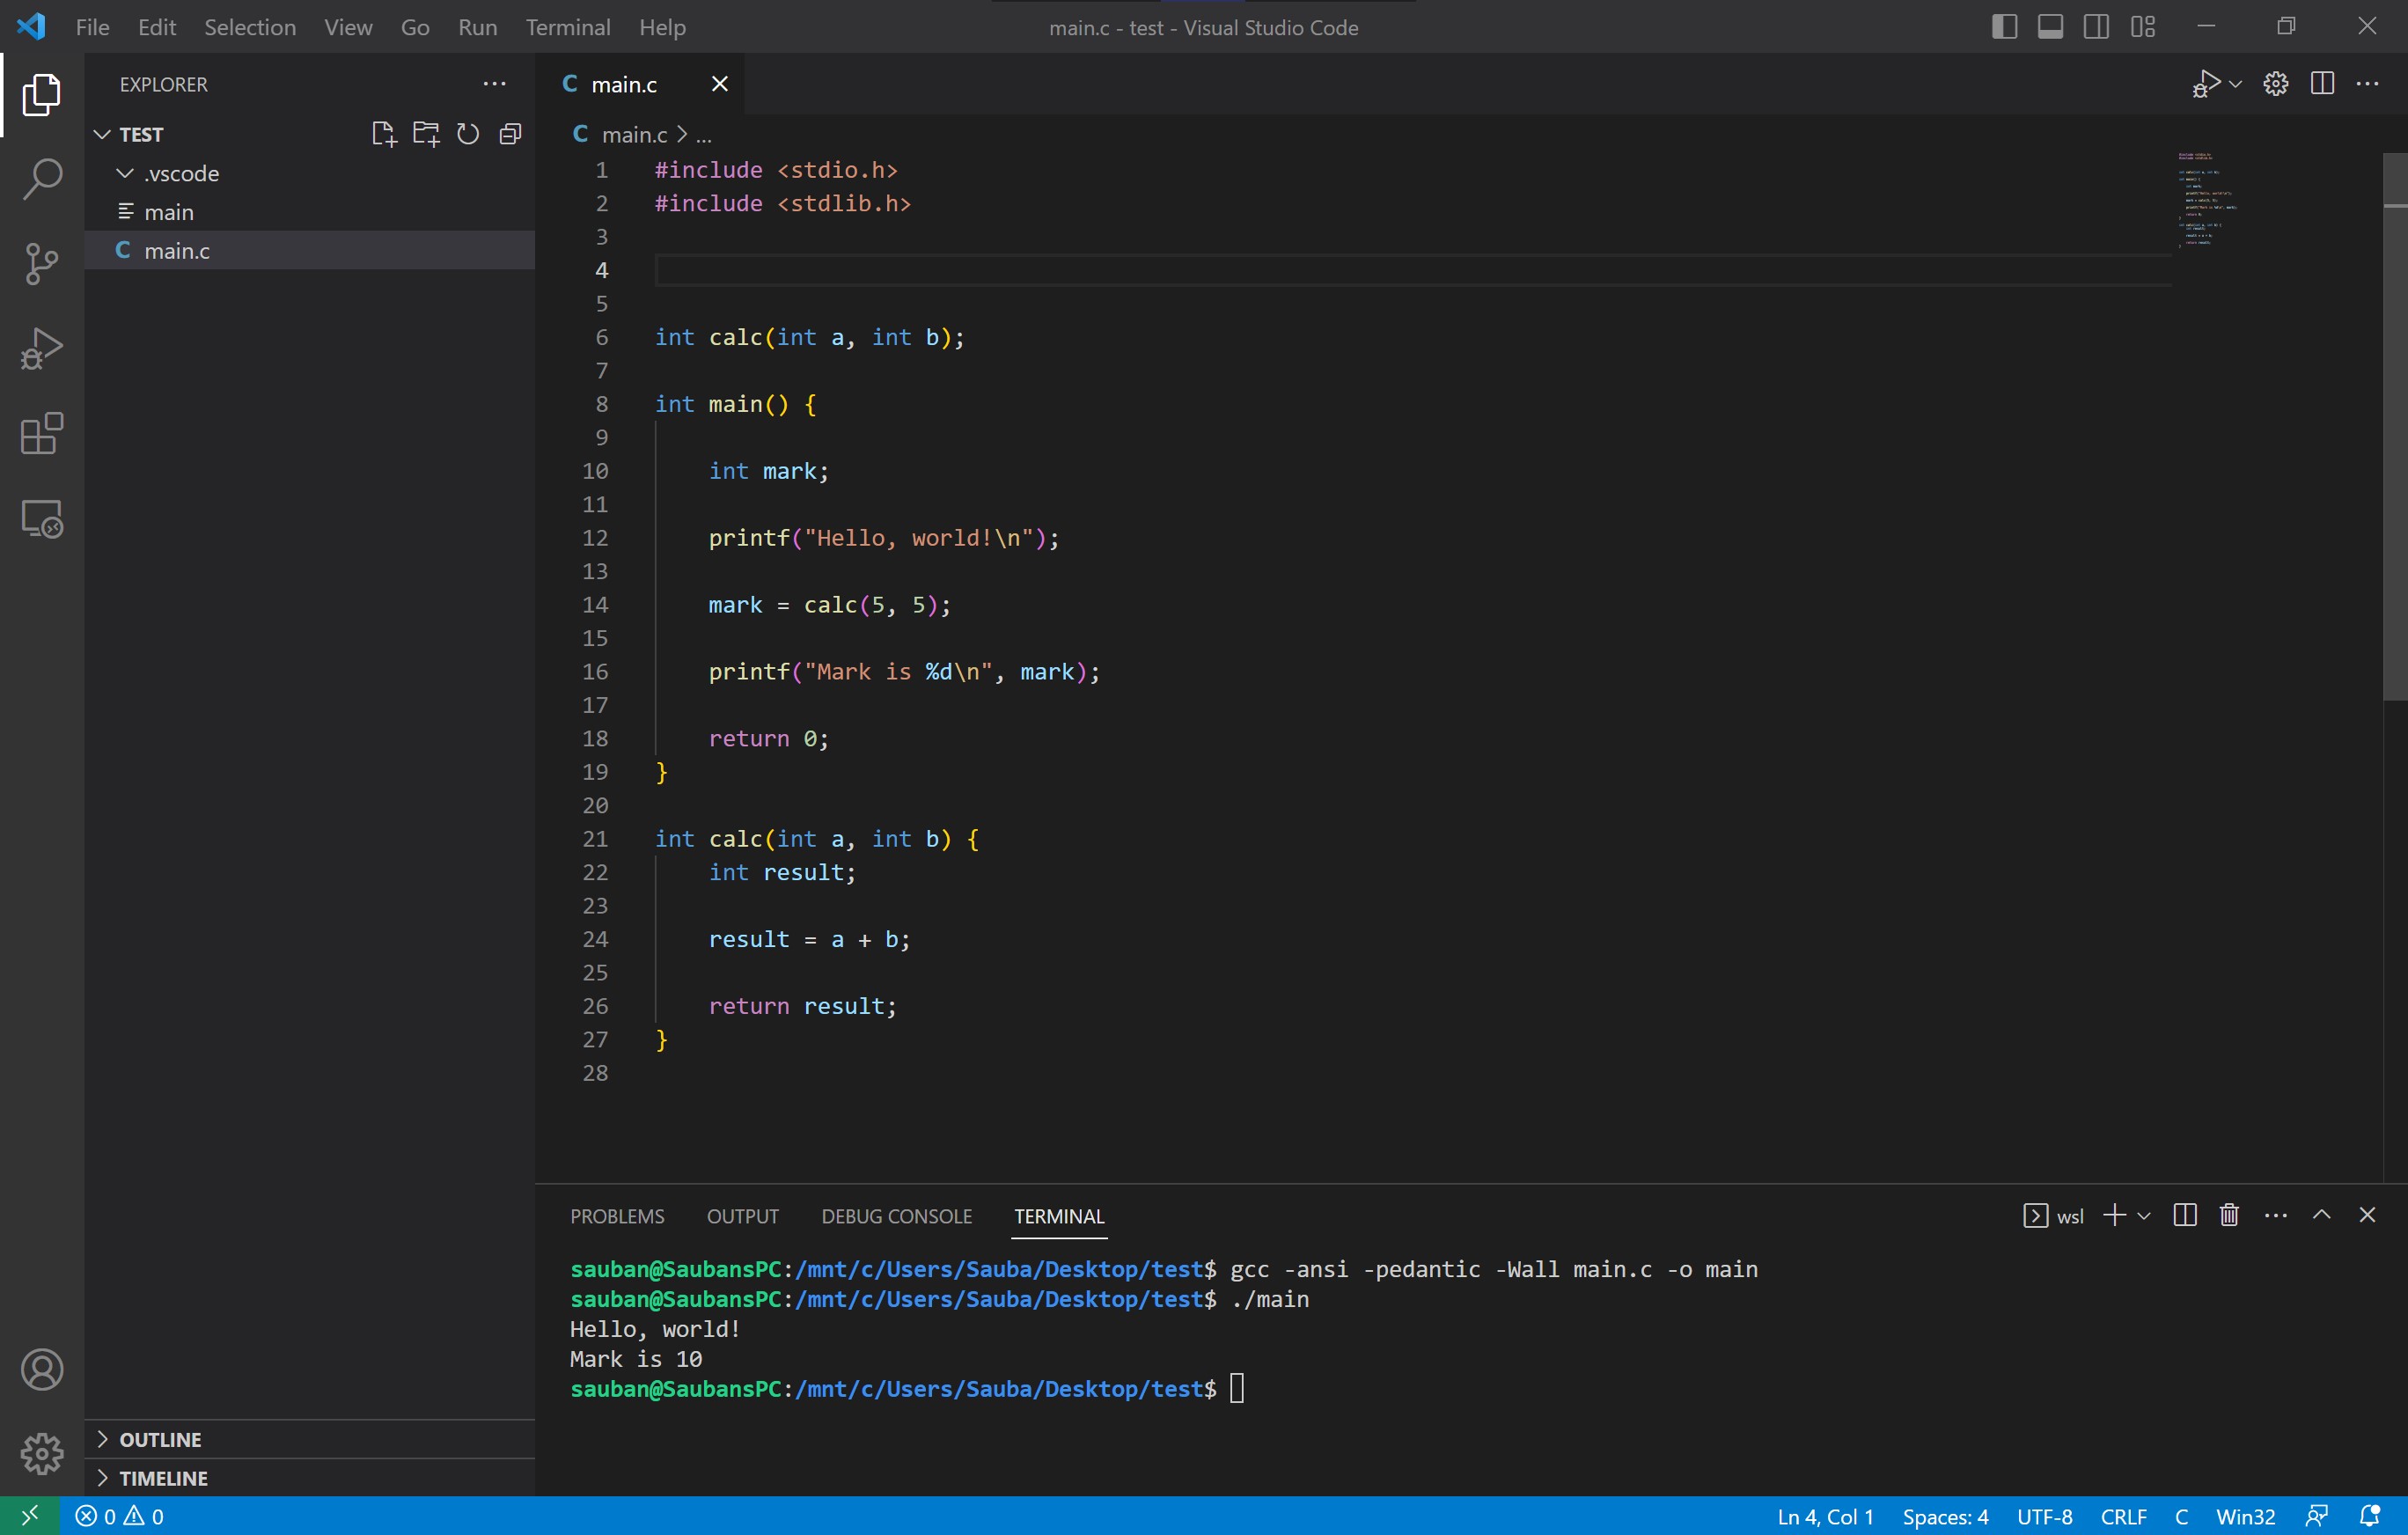The image size is (2408, 1535).
Task: Maximize the panel size with chevron
Action: (2321, 1215)
